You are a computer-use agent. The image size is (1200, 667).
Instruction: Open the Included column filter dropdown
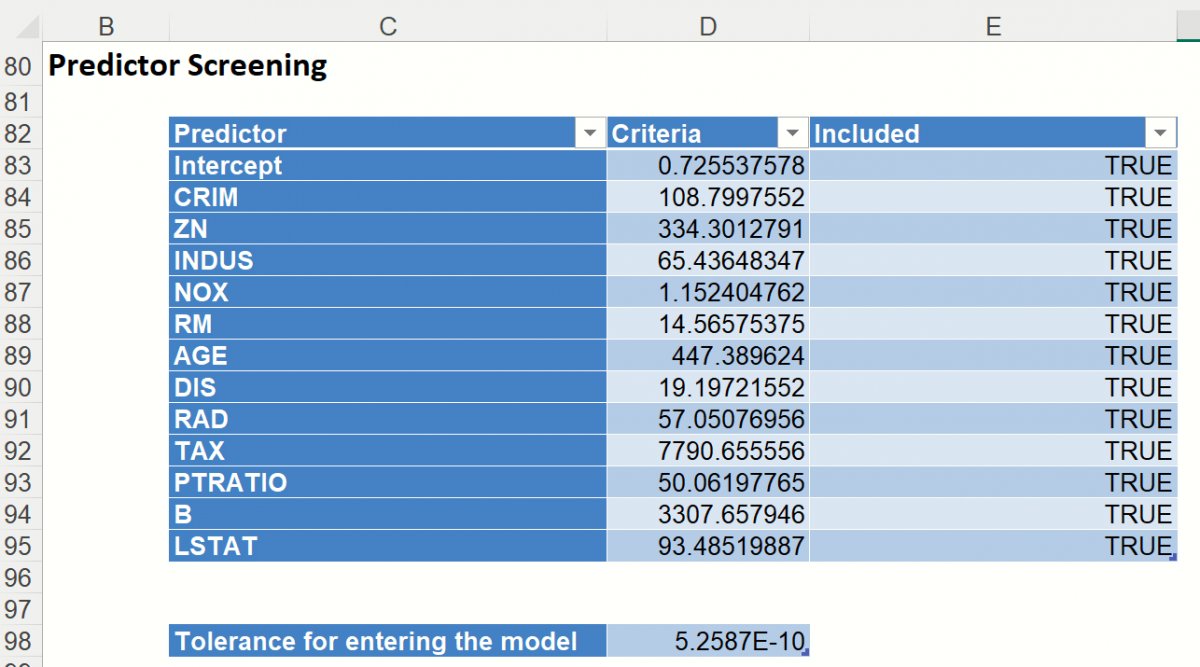[1160, 133]
